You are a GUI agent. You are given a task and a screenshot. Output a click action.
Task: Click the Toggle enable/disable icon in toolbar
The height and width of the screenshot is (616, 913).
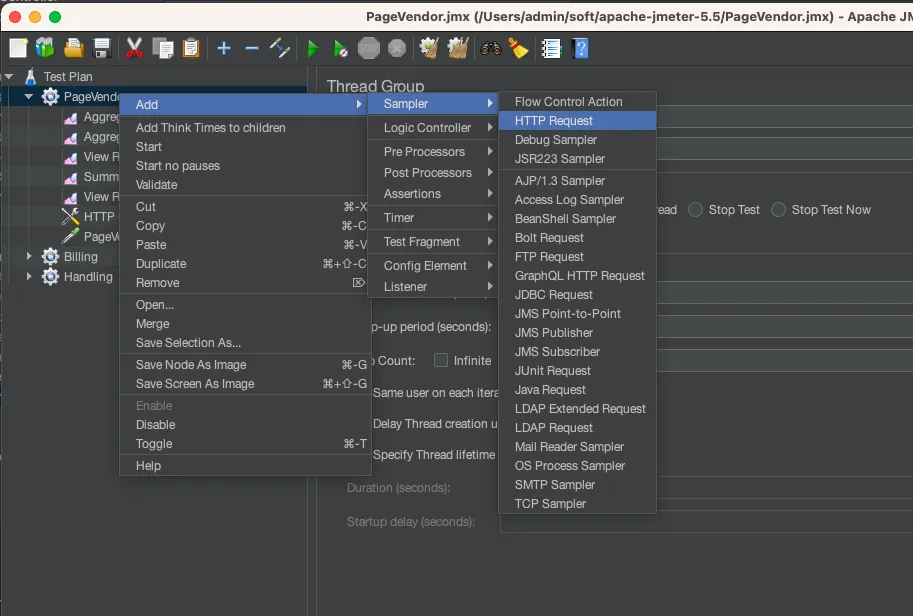click(280, 48)
